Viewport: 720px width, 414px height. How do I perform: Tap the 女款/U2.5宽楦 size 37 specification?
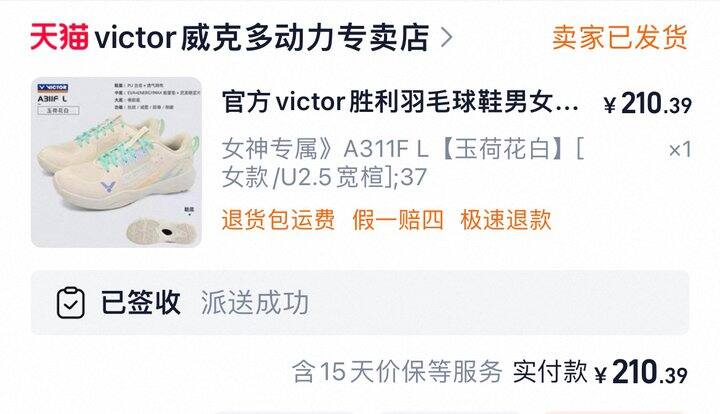point(324,177)
